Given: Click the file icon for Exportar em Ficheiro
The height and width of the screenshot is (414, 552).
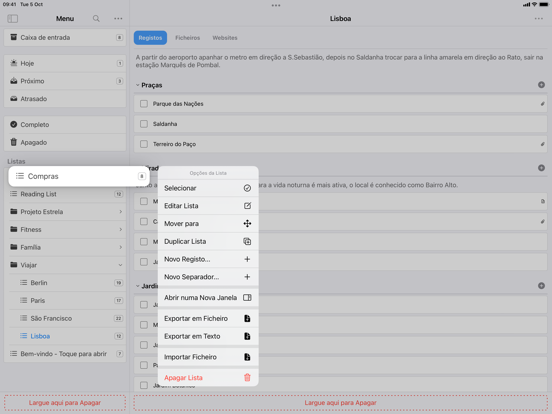Looking at the screenshot, I should pyautogui.click(x=247, y=319).
